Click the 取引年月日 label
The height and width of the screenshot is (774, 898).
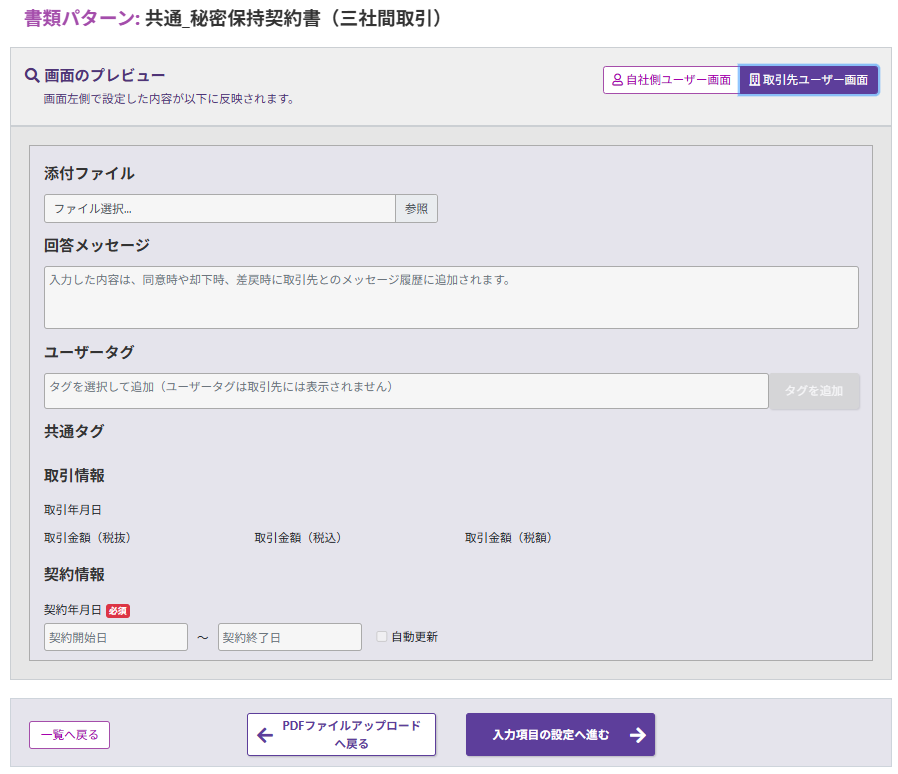[73, 509]
